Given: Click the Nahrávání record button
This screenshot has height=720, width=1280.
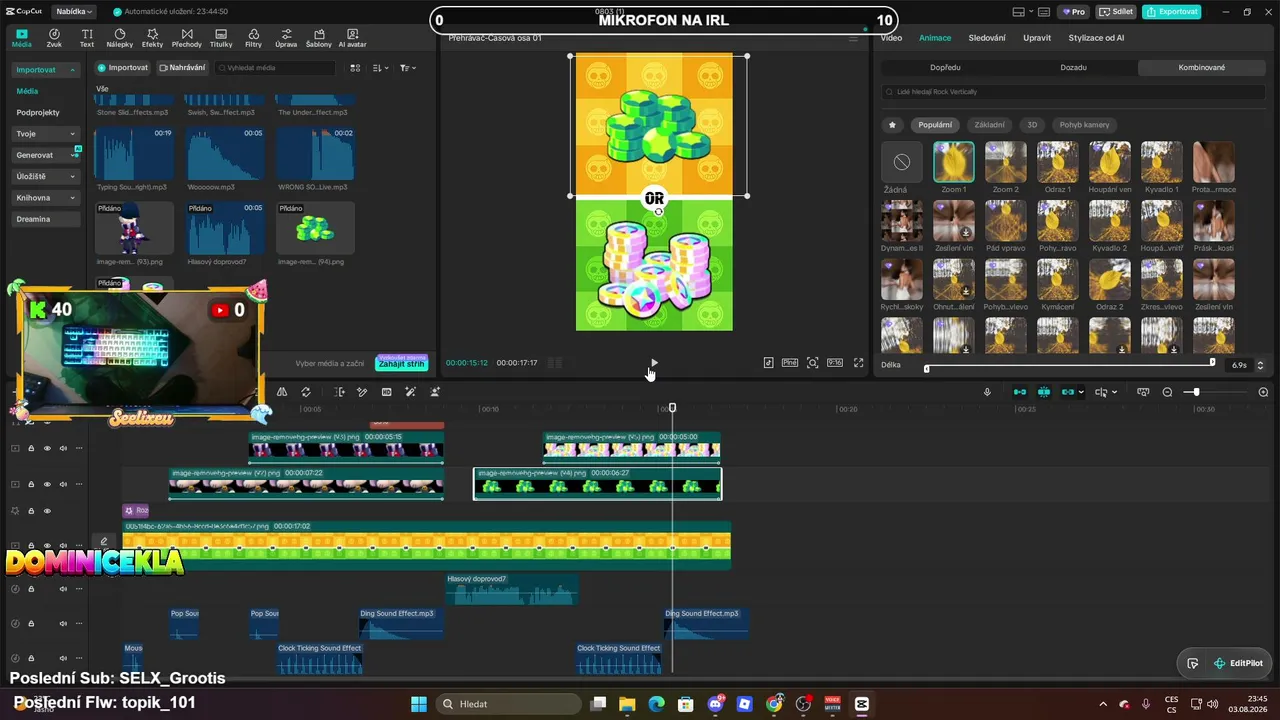Looking at the screenshot, I should (x=181, y=68).
